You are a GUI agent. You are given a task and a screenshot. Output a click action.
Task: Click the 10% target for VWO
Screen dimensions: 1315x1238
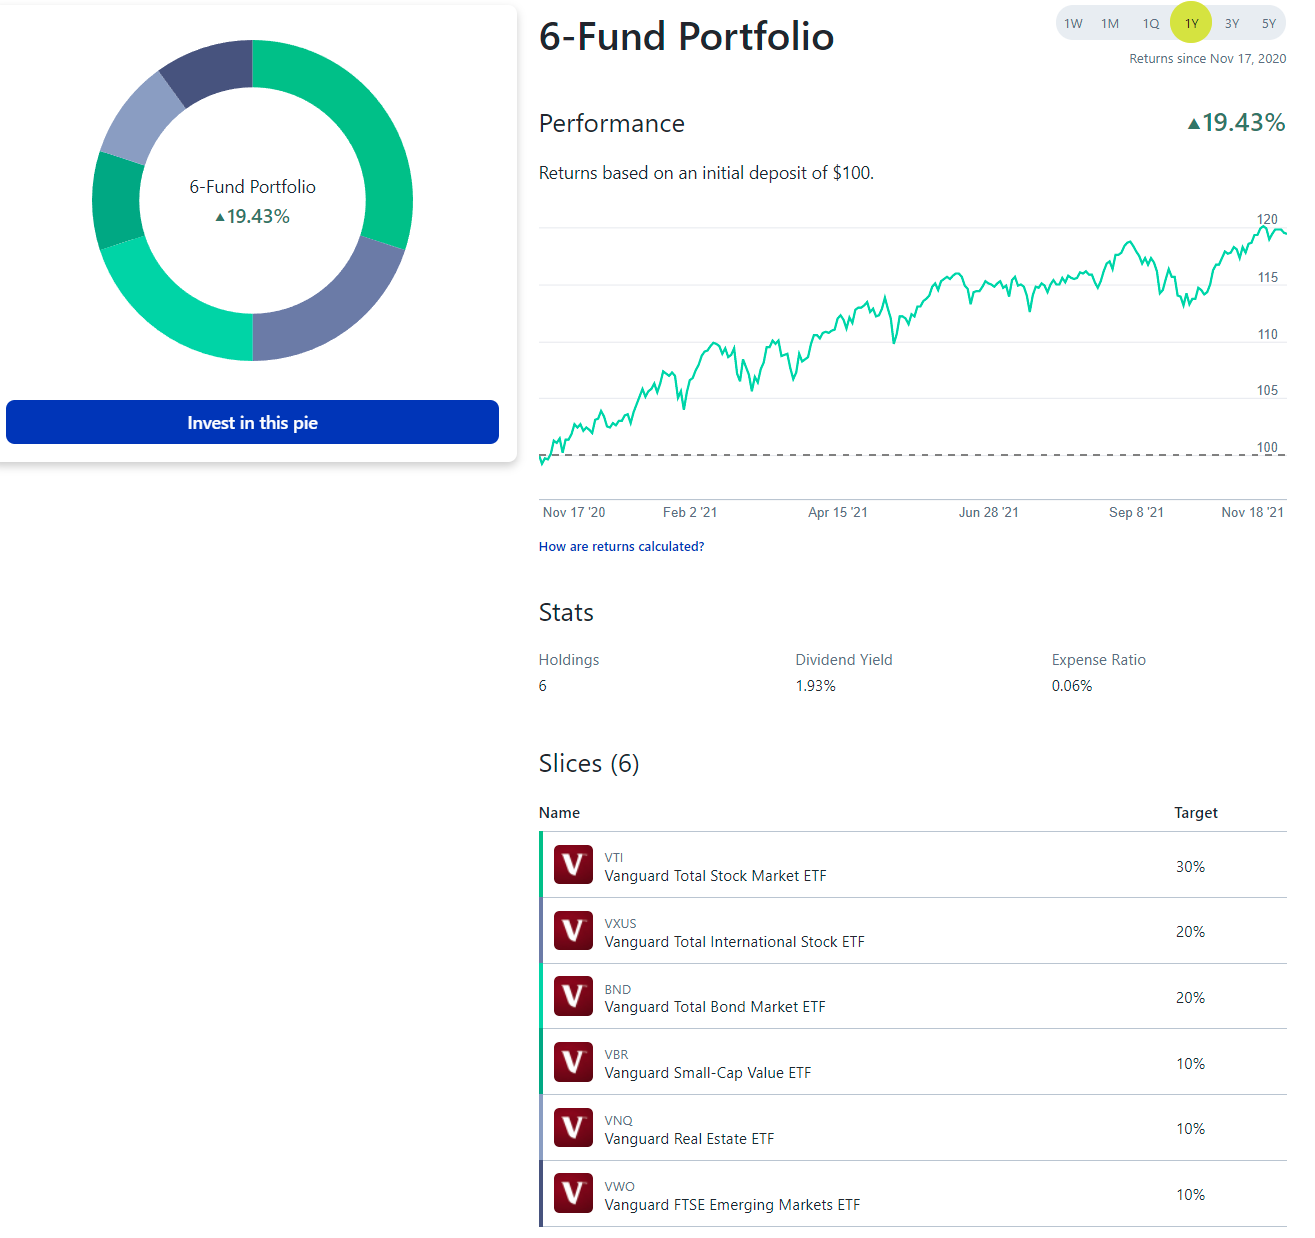pos(1190,1194)
